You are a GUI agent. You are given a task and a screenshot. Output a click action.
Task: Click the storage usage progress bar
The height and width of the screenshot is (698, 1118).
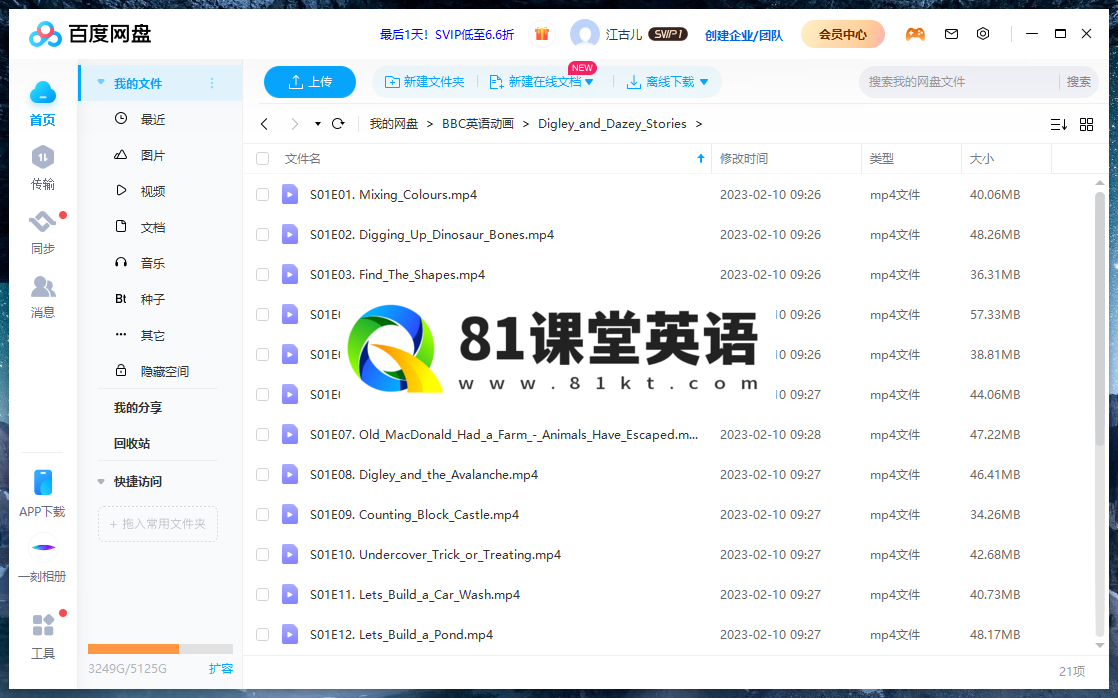point(160,649)
